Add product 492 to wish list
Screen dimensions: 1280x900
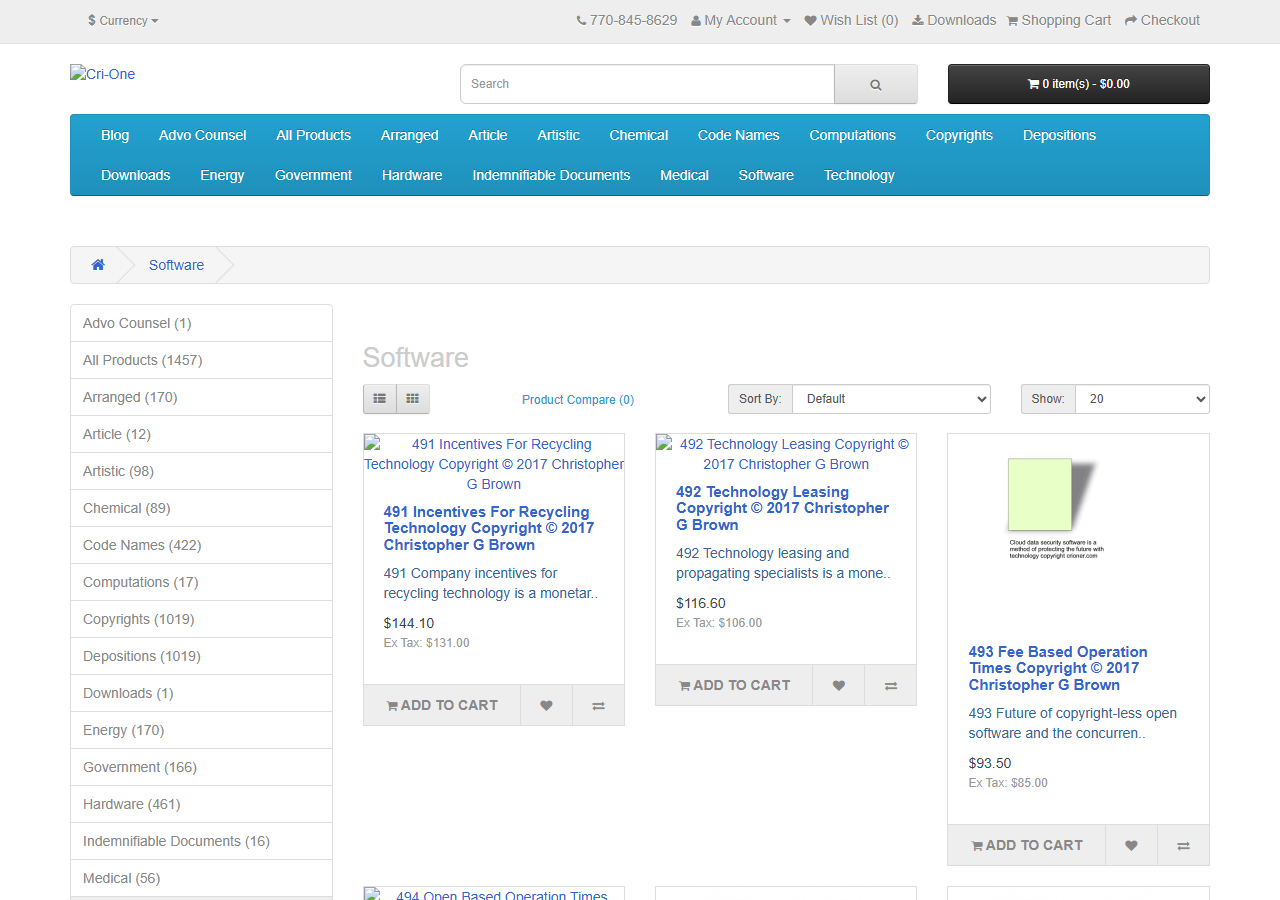coord(838,685)
